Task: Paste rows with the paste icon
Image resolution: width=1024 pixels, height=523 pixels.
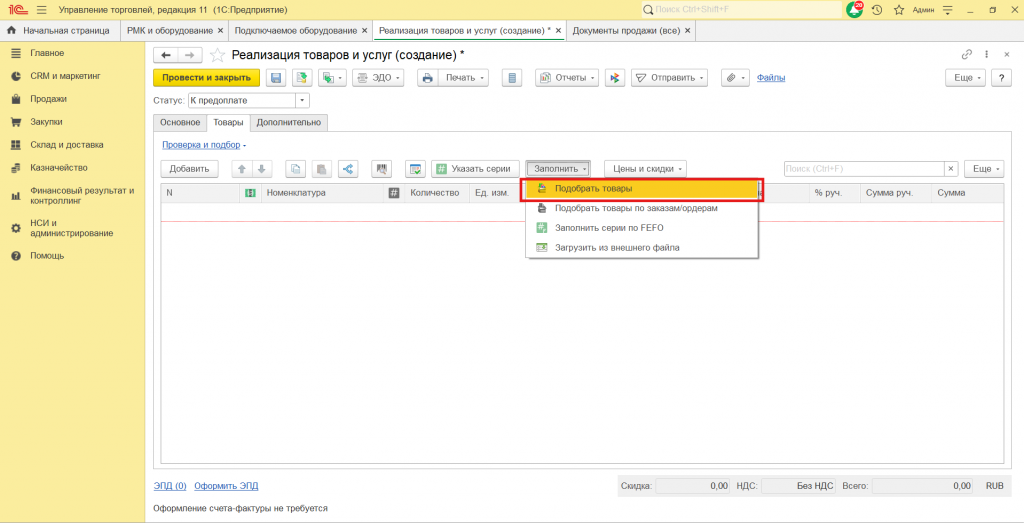Action: pyautogui.click(x=321, y=168)
